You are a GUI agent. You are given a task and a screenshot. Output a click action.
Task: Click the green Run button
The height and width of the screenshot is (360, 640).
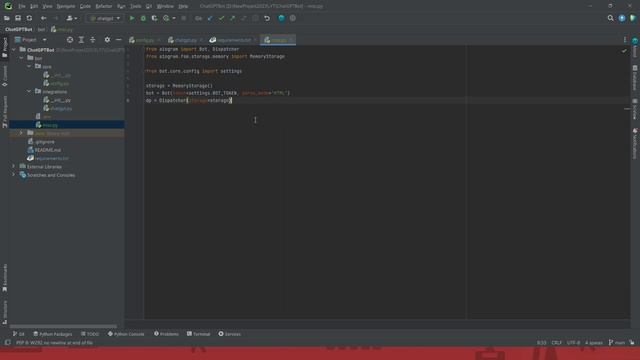pyautogui.click(x=132, y=18)
